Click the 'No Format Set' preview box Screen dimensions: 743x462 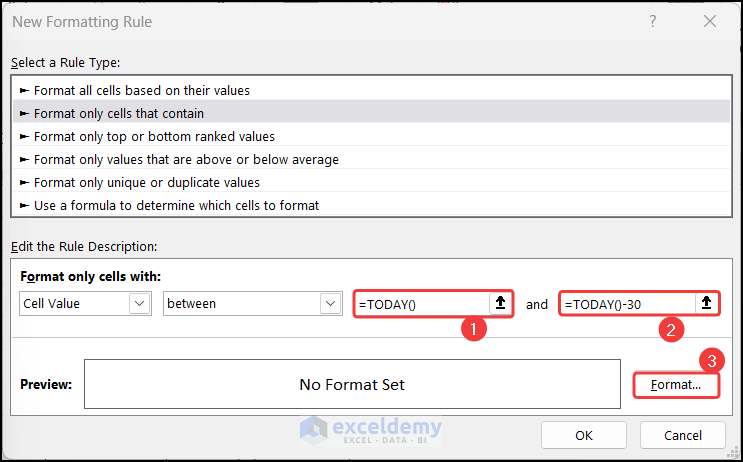pyautogui.click(x=352, y=385)
